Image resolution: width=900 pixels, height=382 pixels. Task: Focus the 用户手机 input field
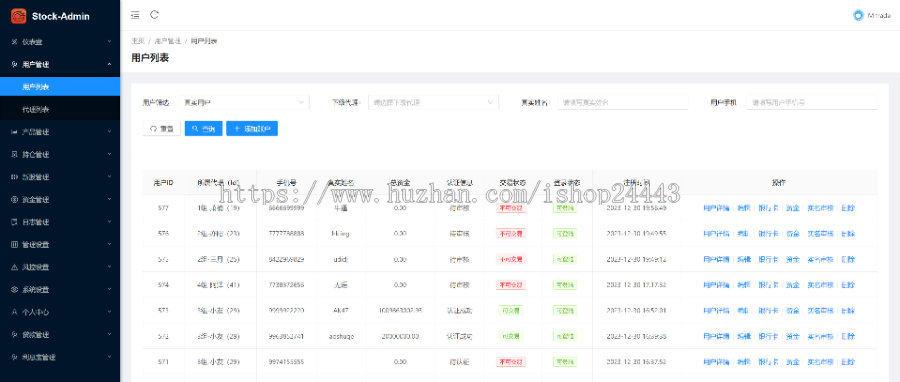coord(812,102)
